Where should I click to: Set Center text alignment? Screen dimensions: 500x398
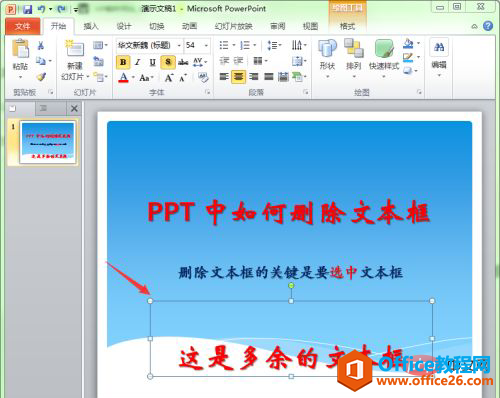click(238, 77)
